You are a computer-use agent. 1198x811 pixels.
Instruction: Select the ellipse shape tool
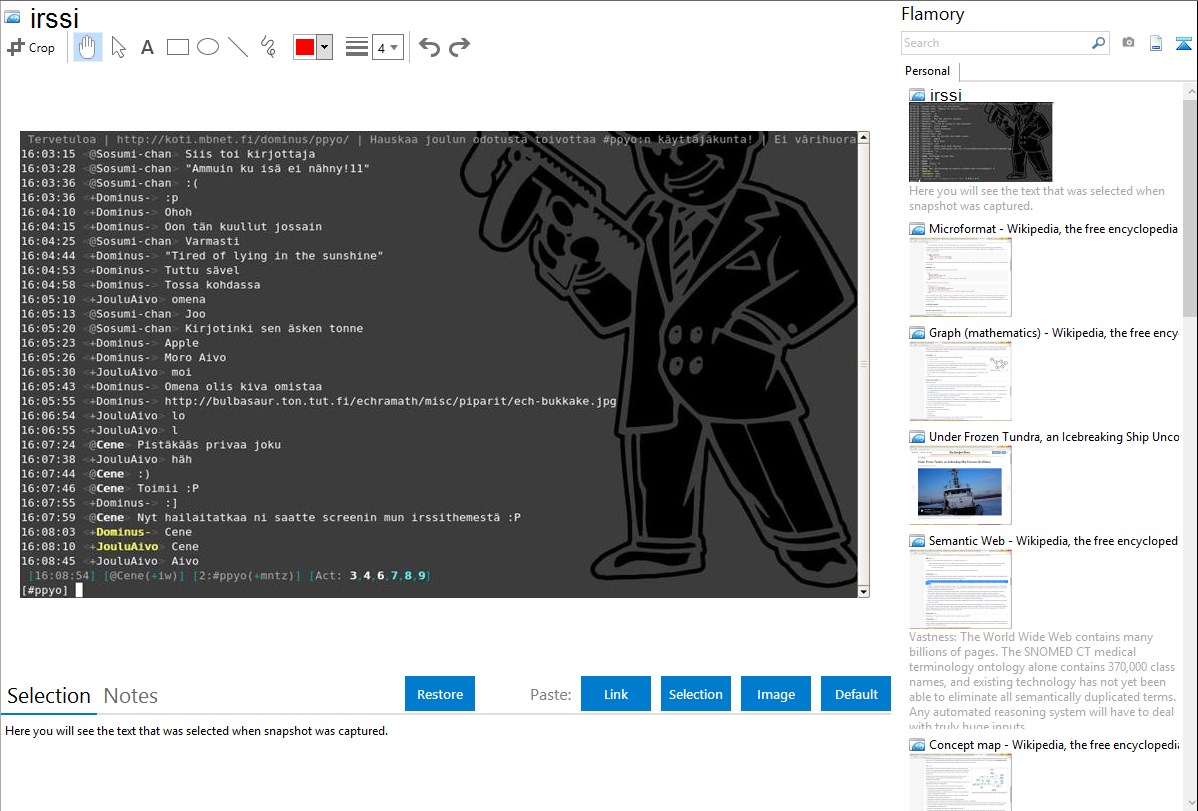point(208,47)
